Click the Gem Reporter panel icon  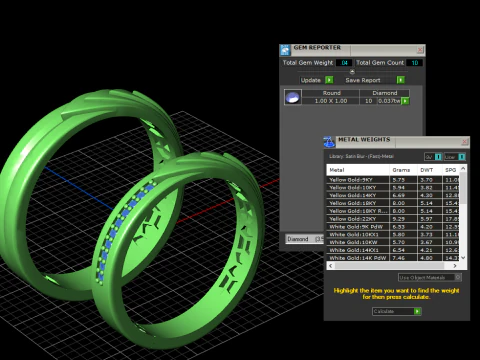(285, 50)
